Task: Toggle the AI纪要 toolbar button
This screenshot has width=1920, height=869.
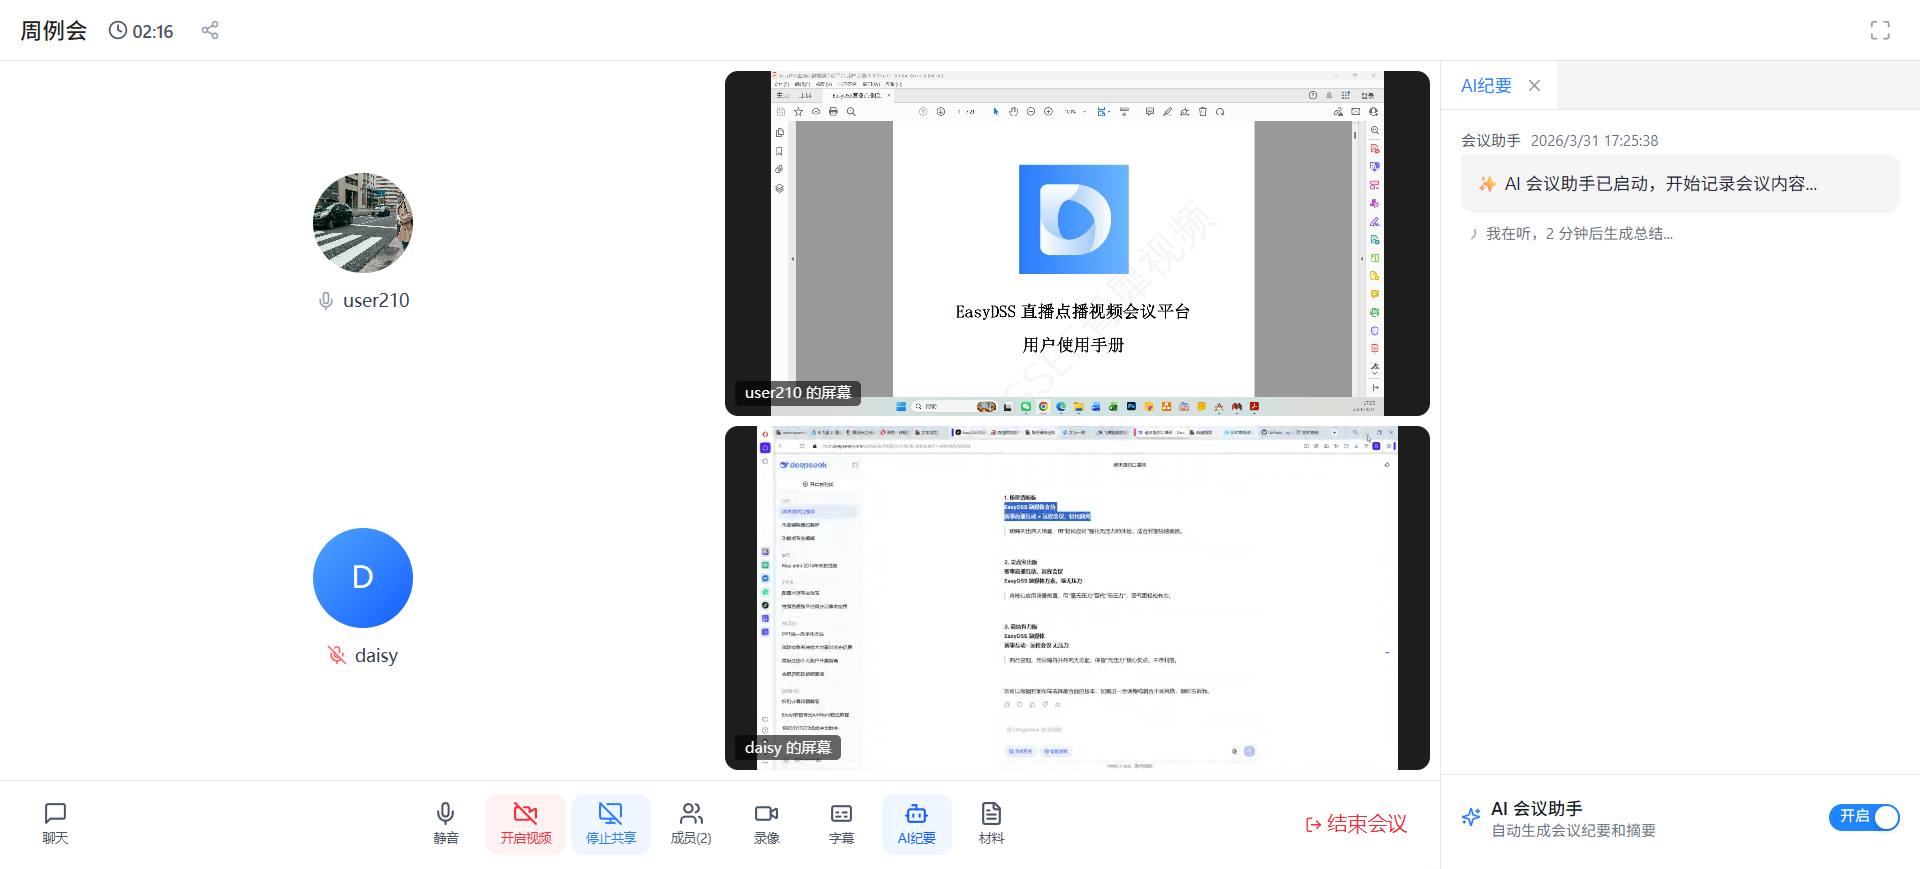Action: [917, 824]
